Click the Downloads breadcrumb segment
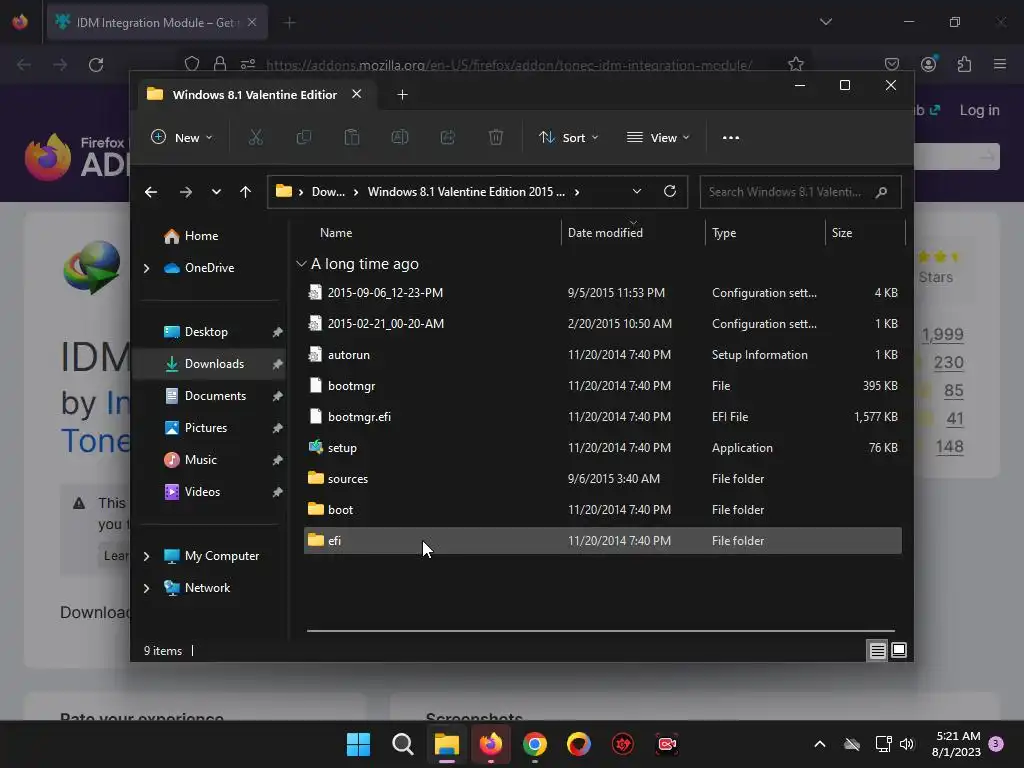 (x=328, y=192)
